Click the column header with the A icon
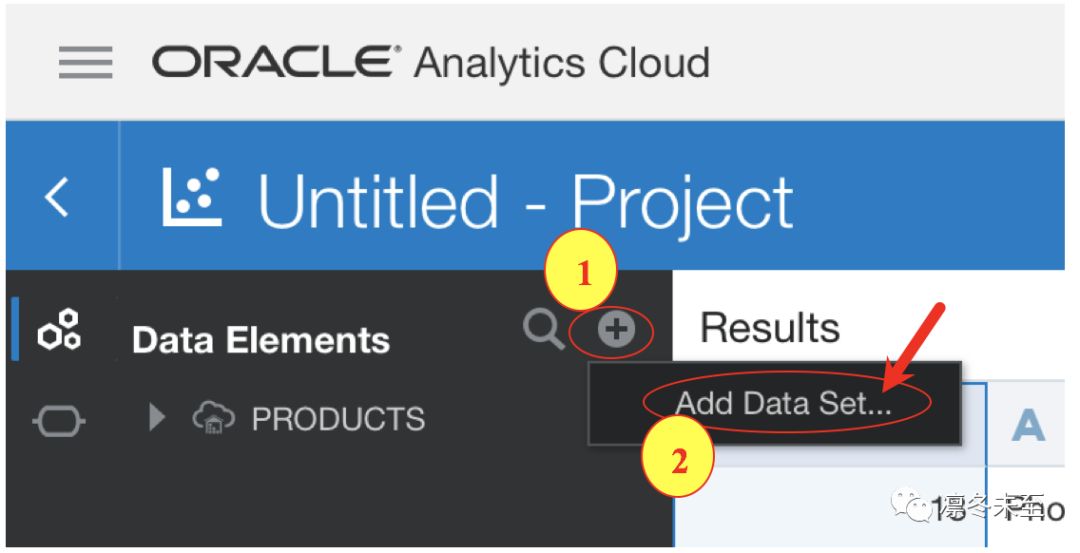Viewport: 1080px width, 553px height. coord(1026,424)
